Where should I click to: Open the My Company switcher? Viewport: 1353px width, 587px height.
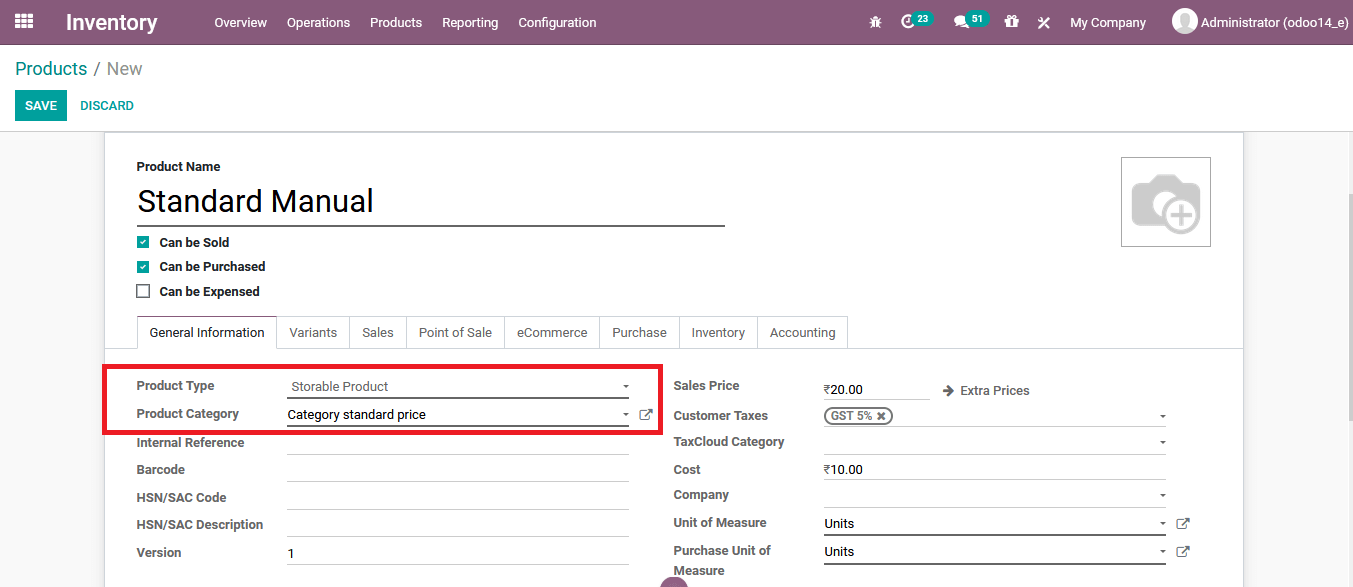pos(1108,22)
